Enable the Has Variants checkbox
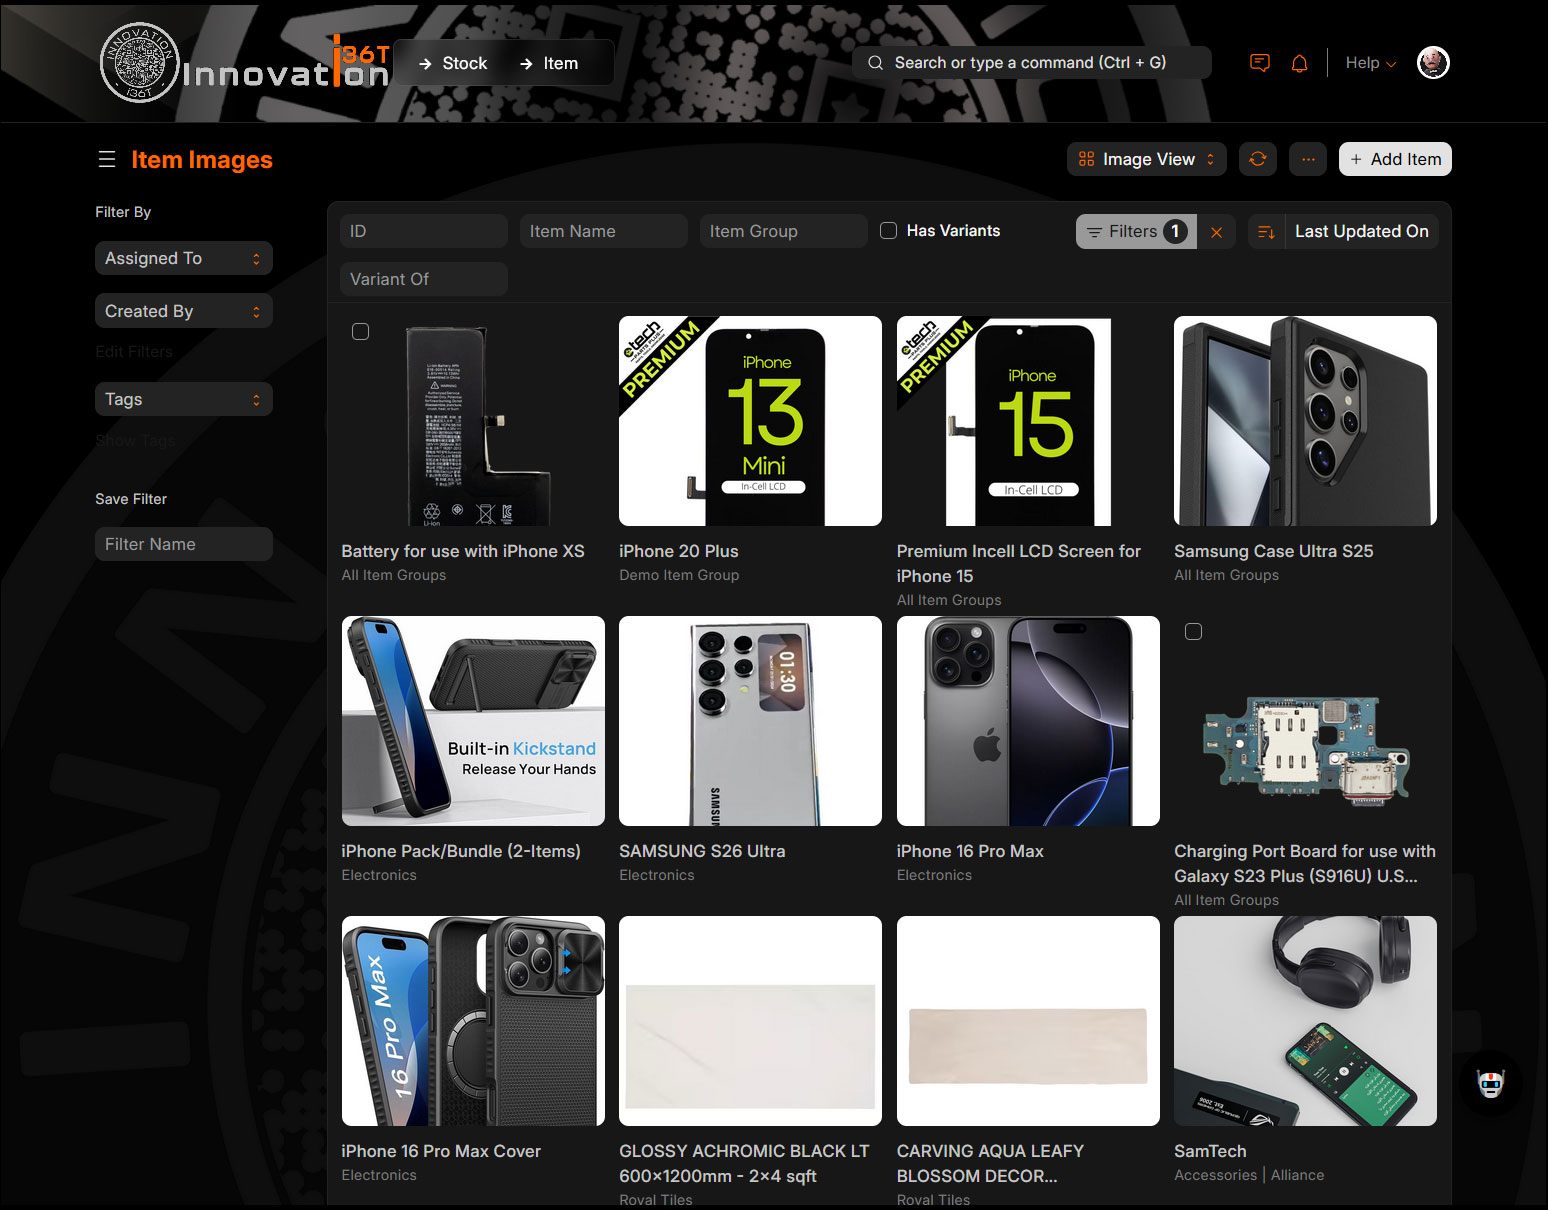The width and height of the screenshot is (1548, 1210). 888,231
